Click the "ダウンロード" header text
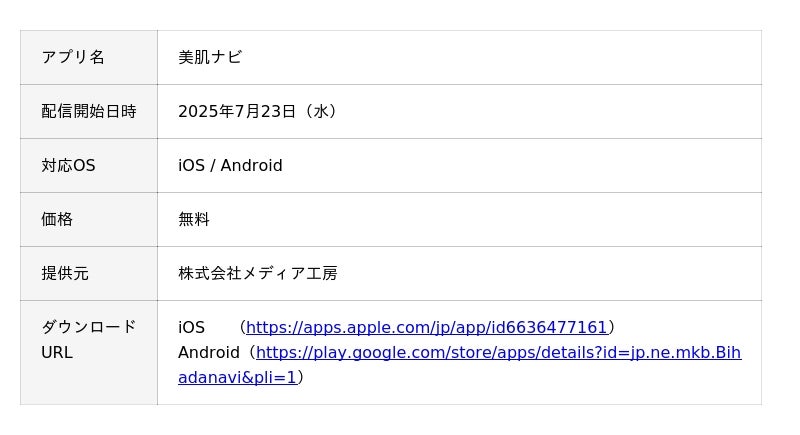Viewport: 800px width, 435px height. (88, 327)
